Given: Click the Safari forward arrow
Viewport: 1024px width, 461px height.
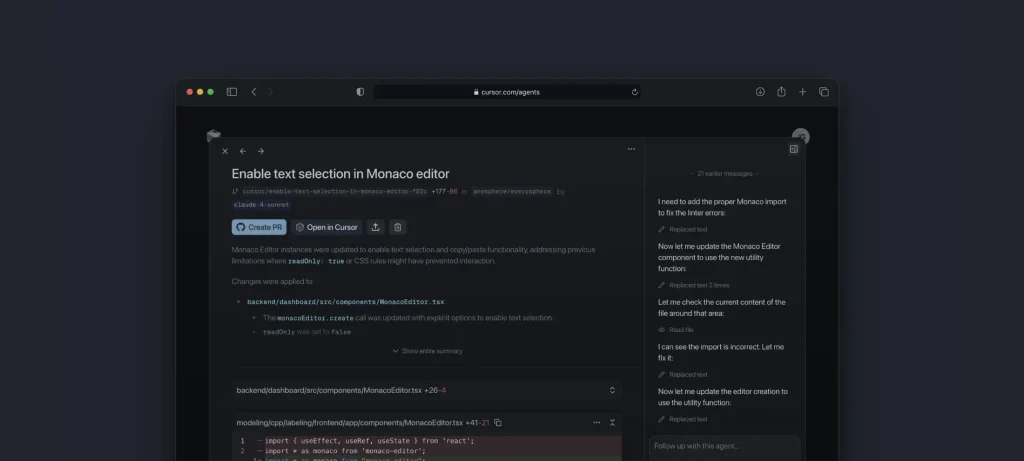Looking at the screenshot, I should pos(270,92).
